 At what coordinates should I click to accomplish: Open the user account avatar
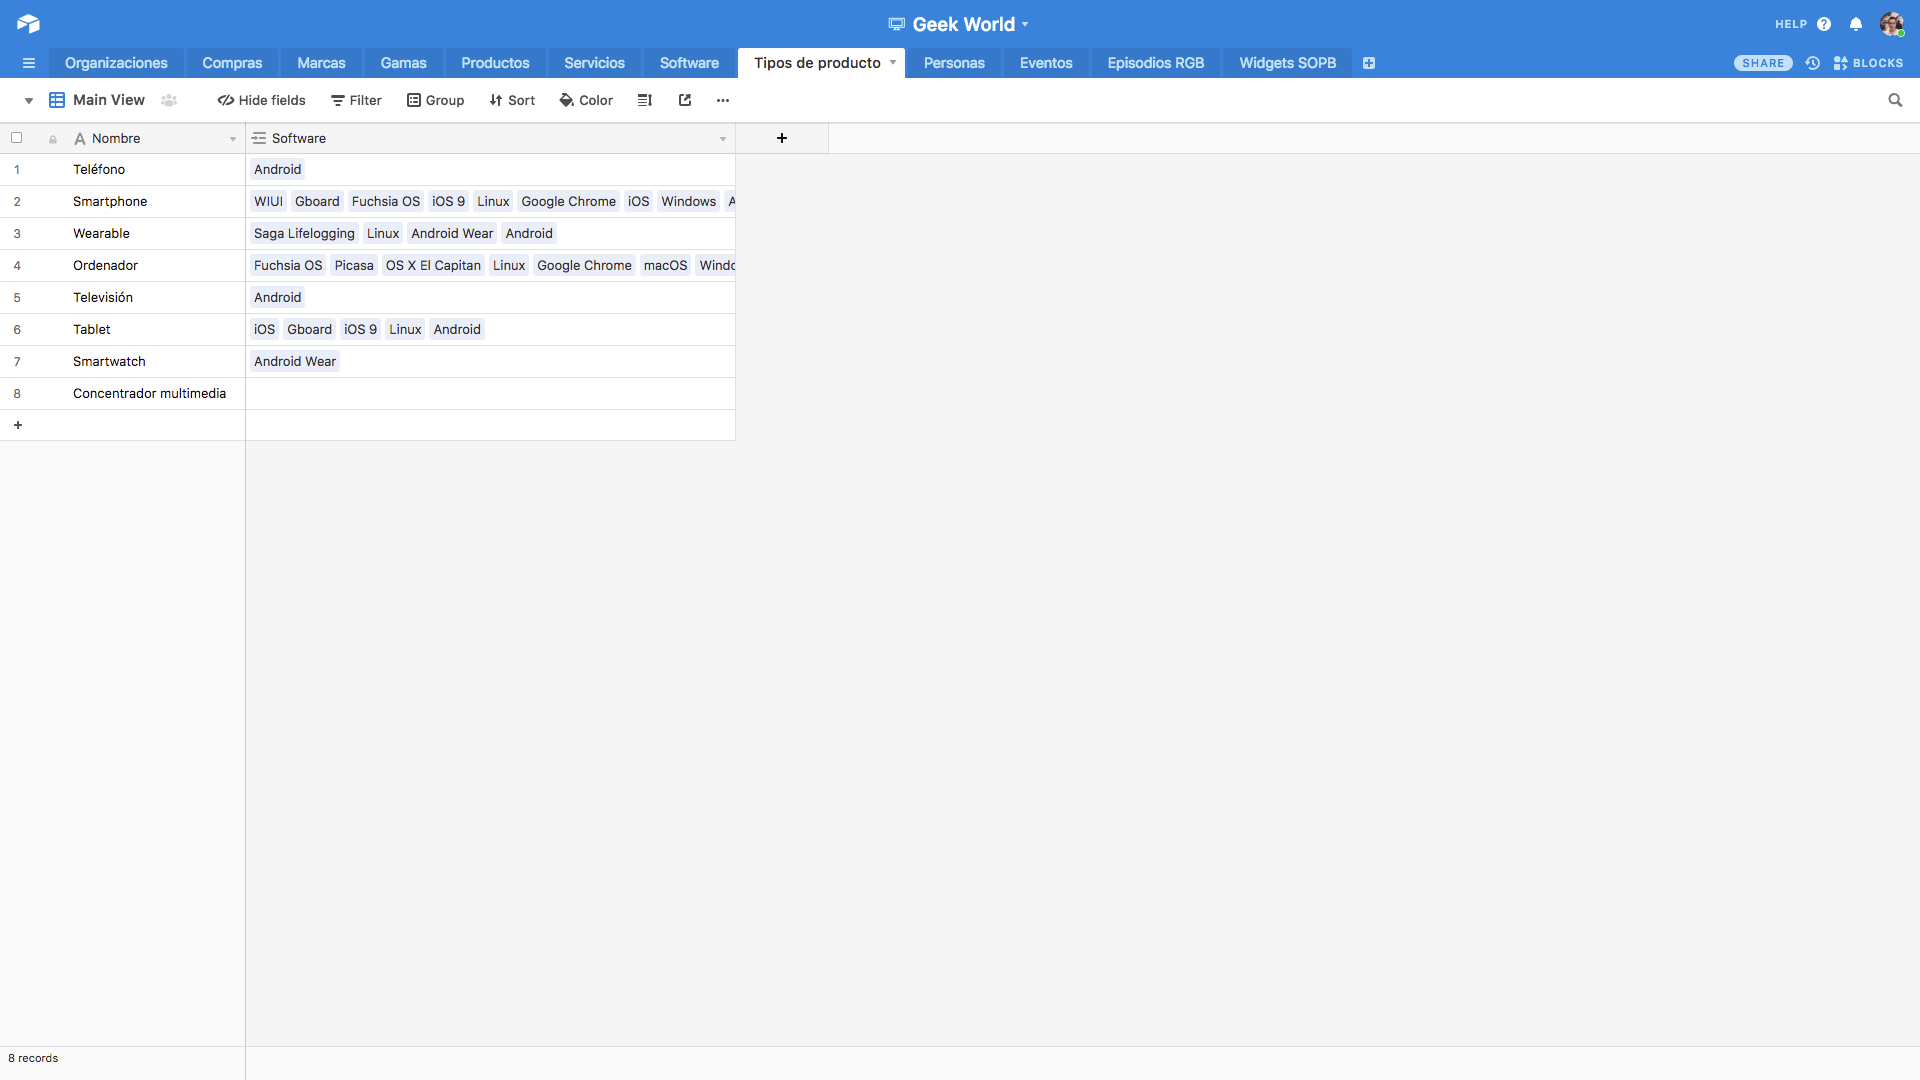(1891, 24)
